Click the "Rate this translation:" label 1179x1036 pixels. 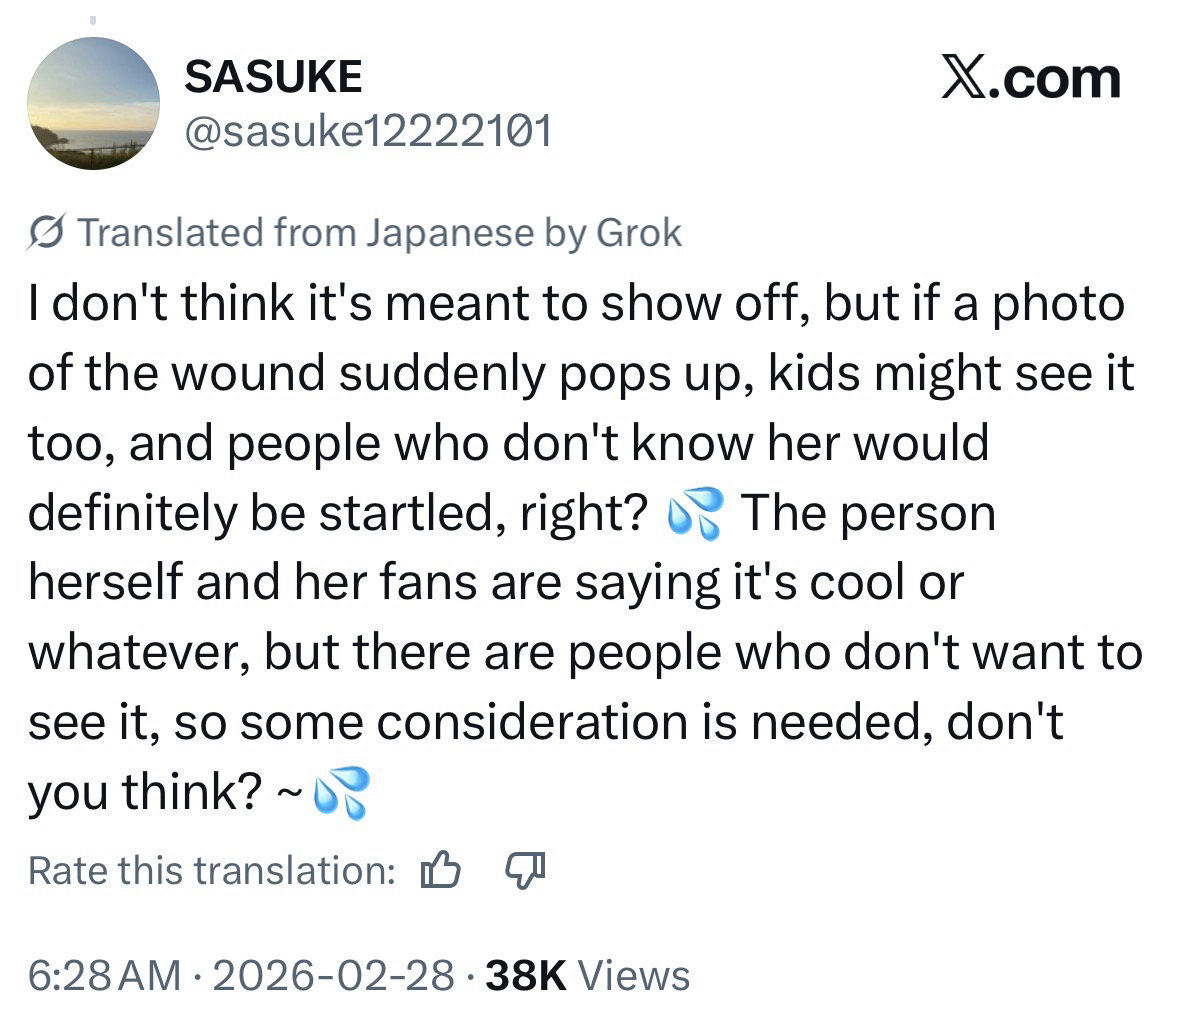coord(212,871)
